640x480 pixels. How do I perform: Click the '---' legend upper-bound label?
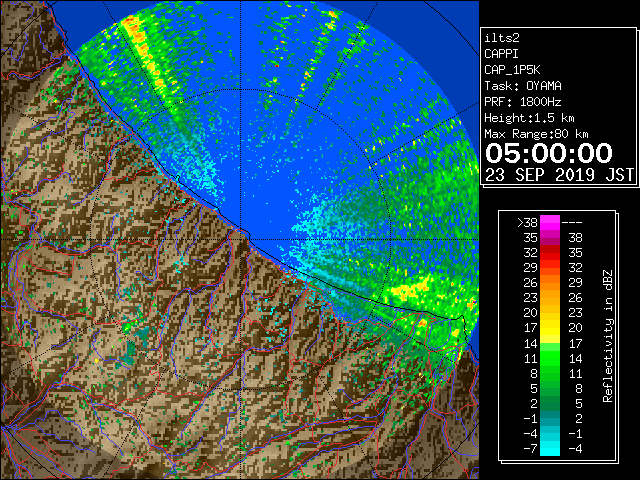572,223
